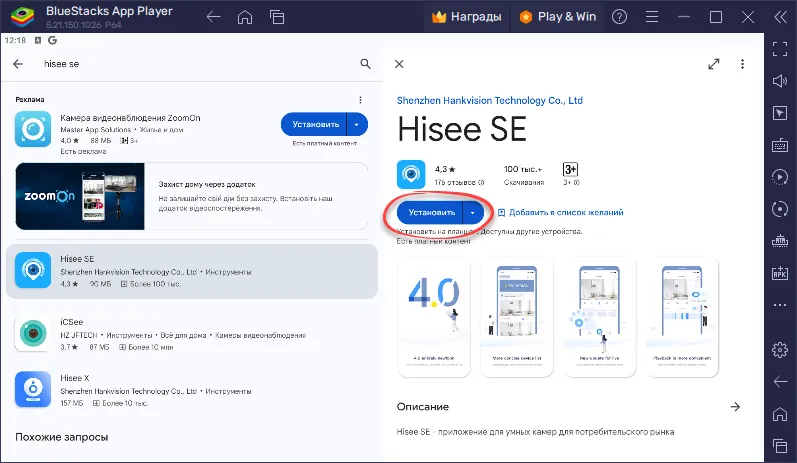Click the Google G status bar icon
797x463 pixels.
click(x=52, y=40)
